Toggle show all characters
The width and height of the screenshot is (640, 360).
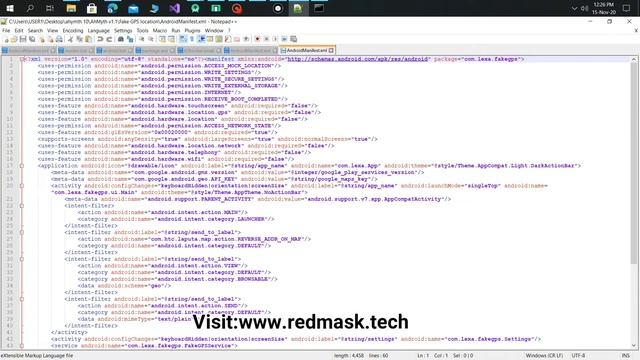tap(192, 39)
